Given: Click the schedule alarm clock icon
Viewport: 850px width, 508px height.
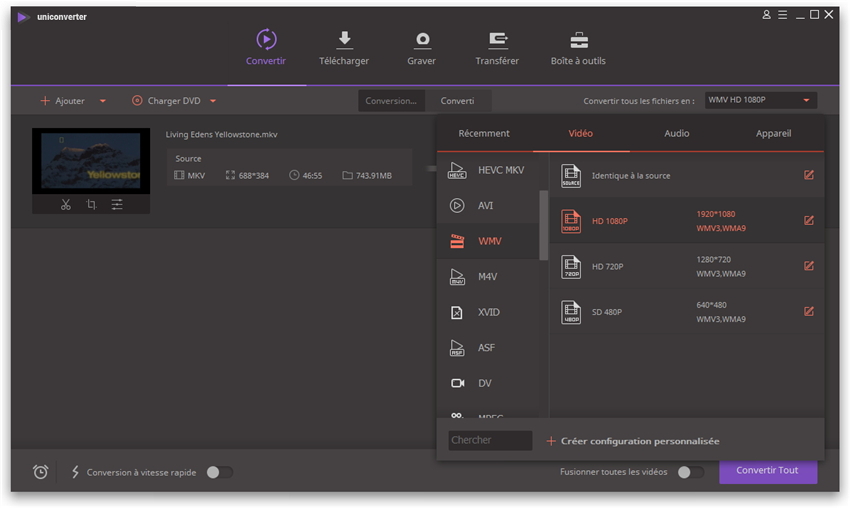Looking at the screenshot, I should 41,472.
